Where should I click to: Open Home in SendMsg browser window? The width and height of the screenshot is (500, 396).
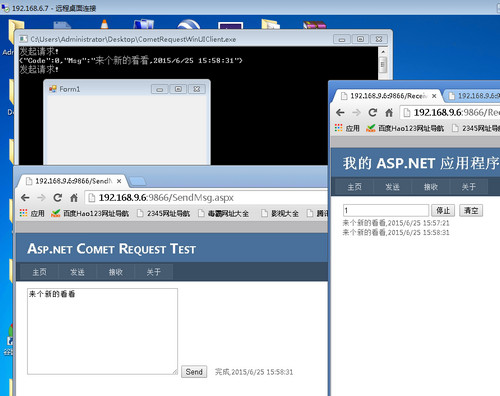coord(74,198)
